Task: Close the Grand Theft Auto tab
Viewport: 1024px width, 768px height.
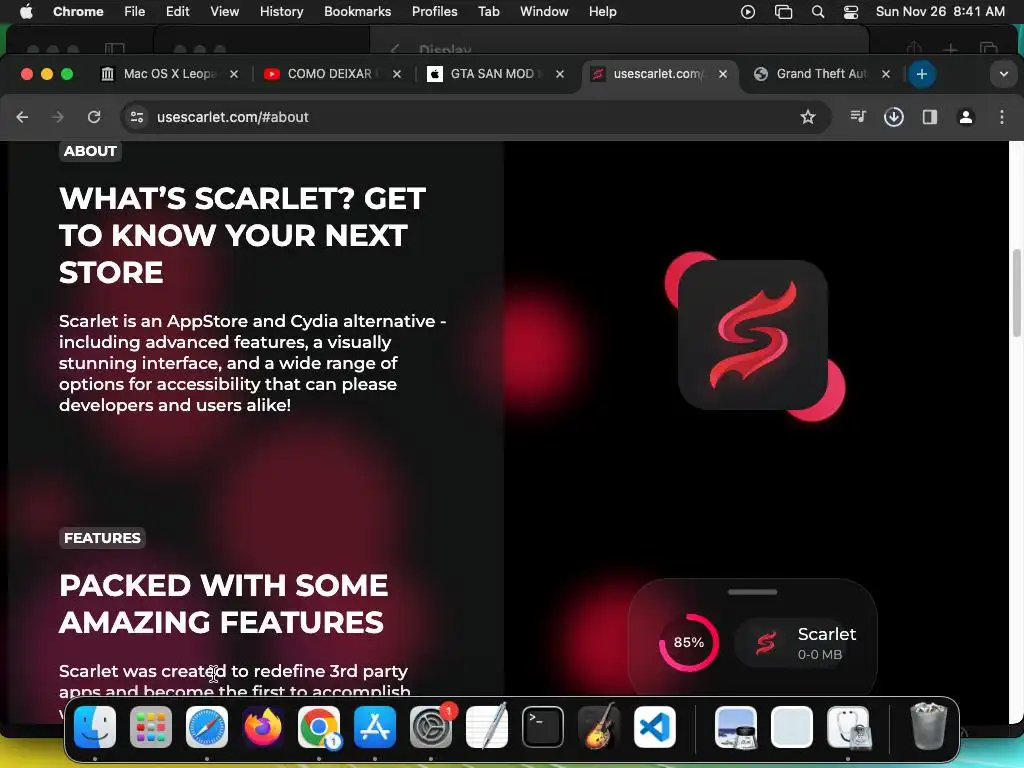Action: (x=886, y=74)
